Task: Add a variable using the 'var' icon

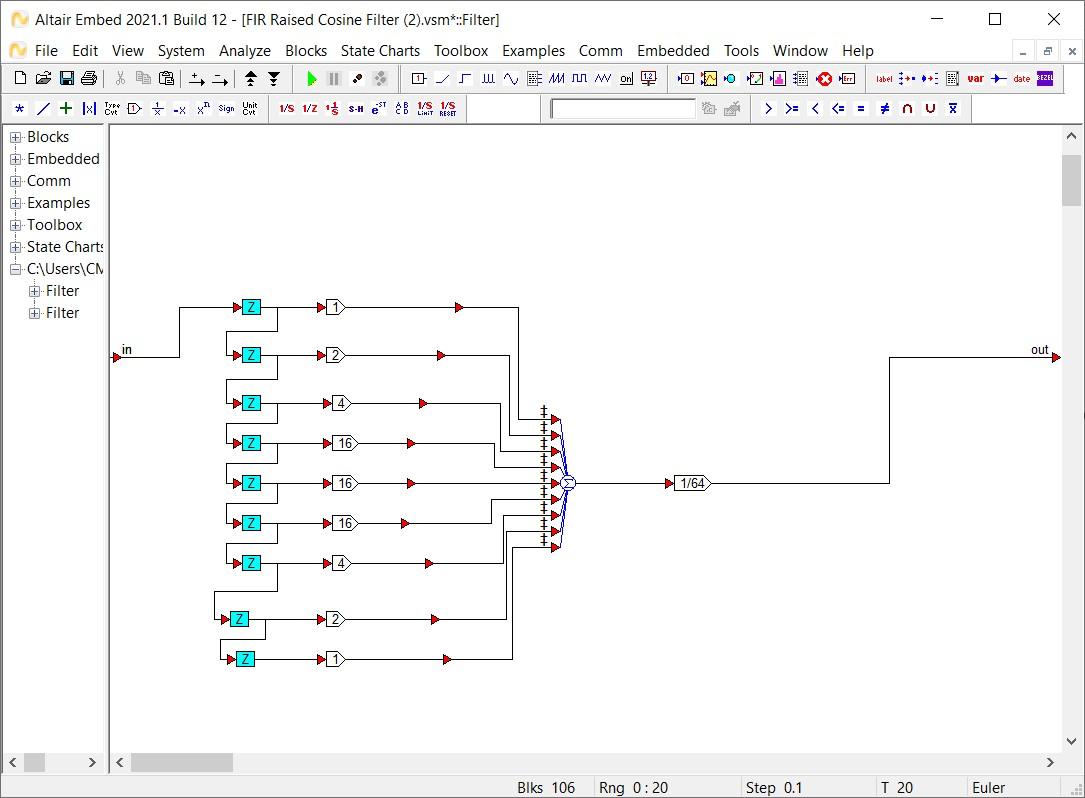Action: pos(975,79)
